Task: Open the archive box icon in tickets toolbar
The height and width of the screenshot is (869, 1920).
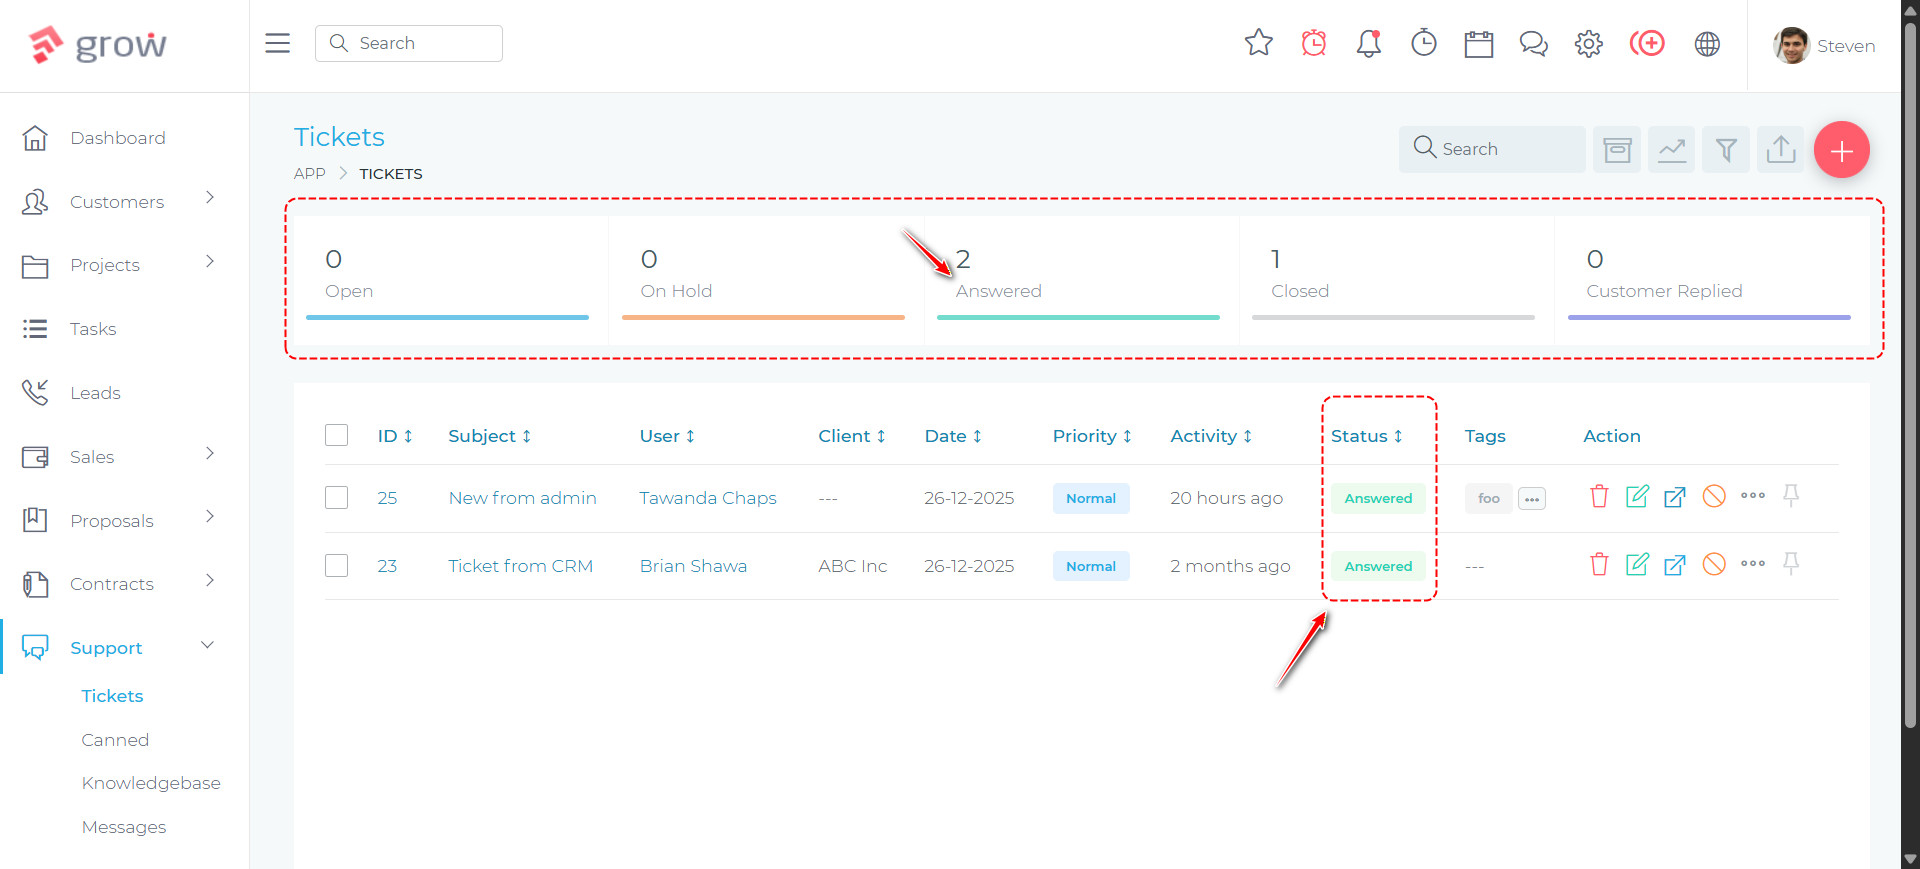Action: (1617, 150)
